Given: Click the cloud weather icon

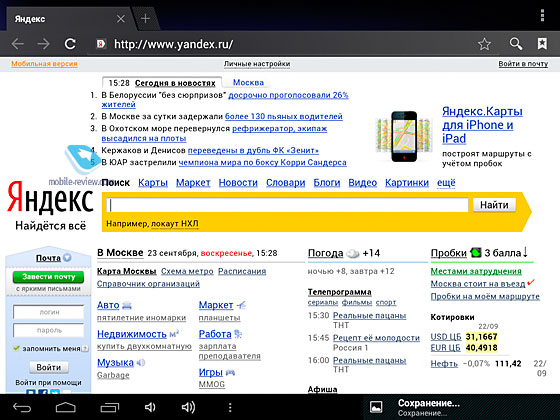Looking at the screenshot, I should click(x=353, y=253).
